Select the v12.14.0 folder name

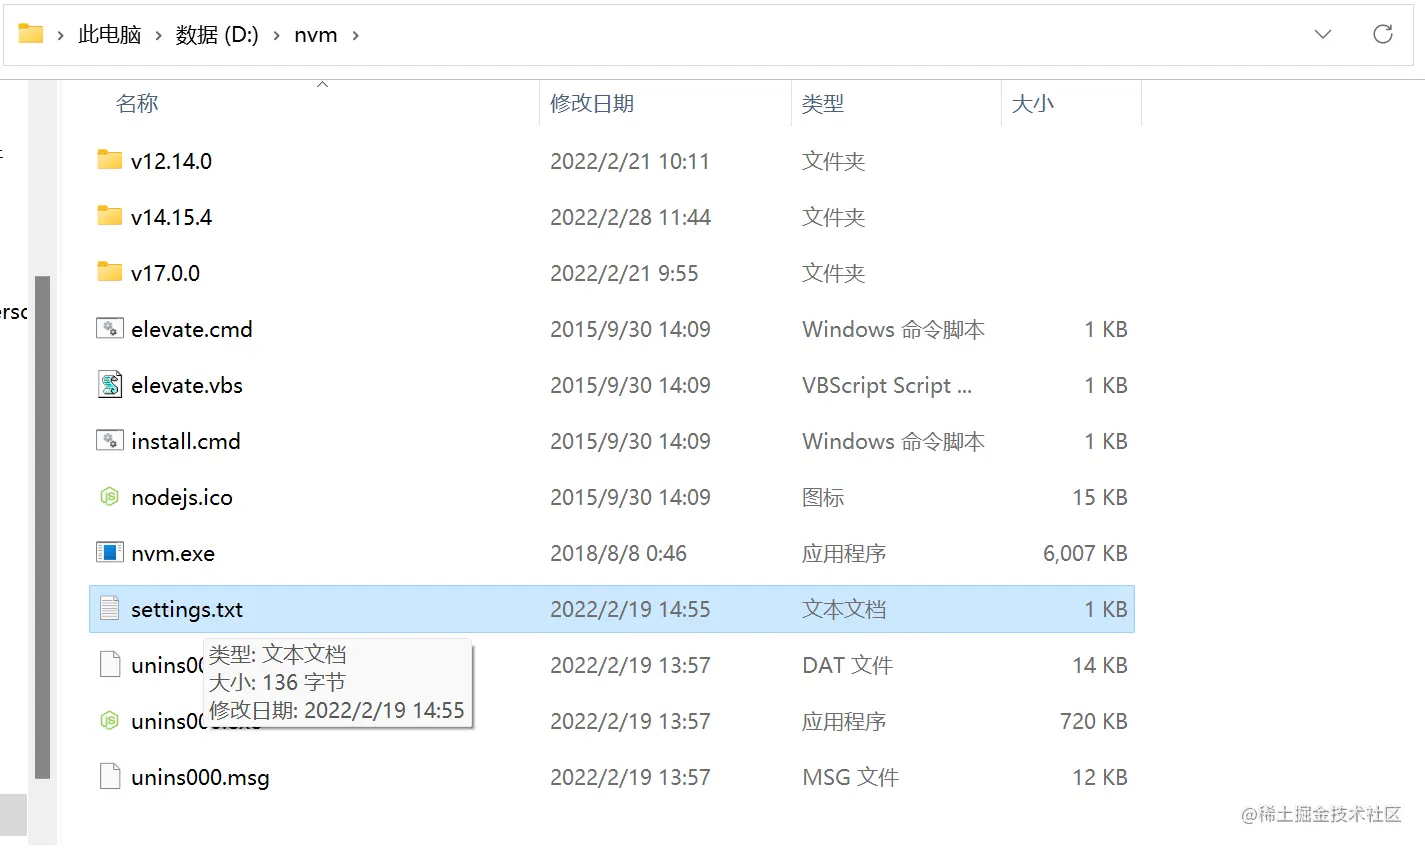tap(171, 161)
